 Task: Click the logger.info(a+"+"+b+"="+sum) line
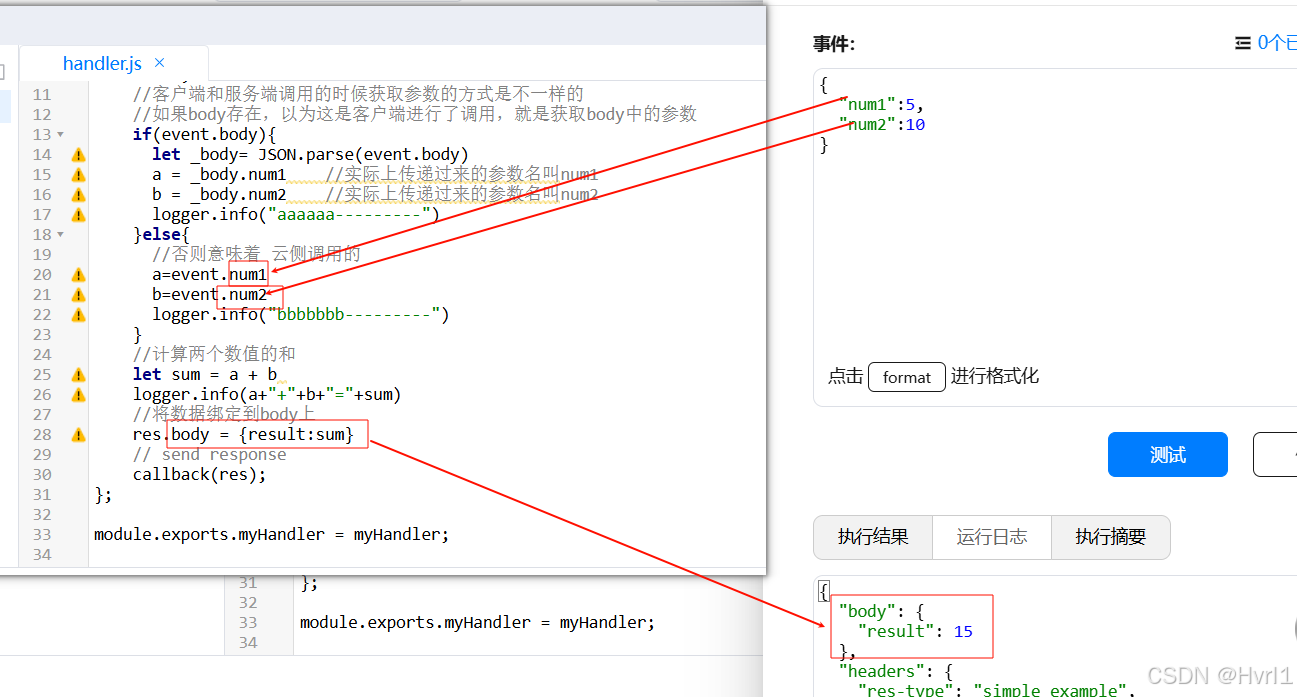pyautogui.click(x=267, y=394)
